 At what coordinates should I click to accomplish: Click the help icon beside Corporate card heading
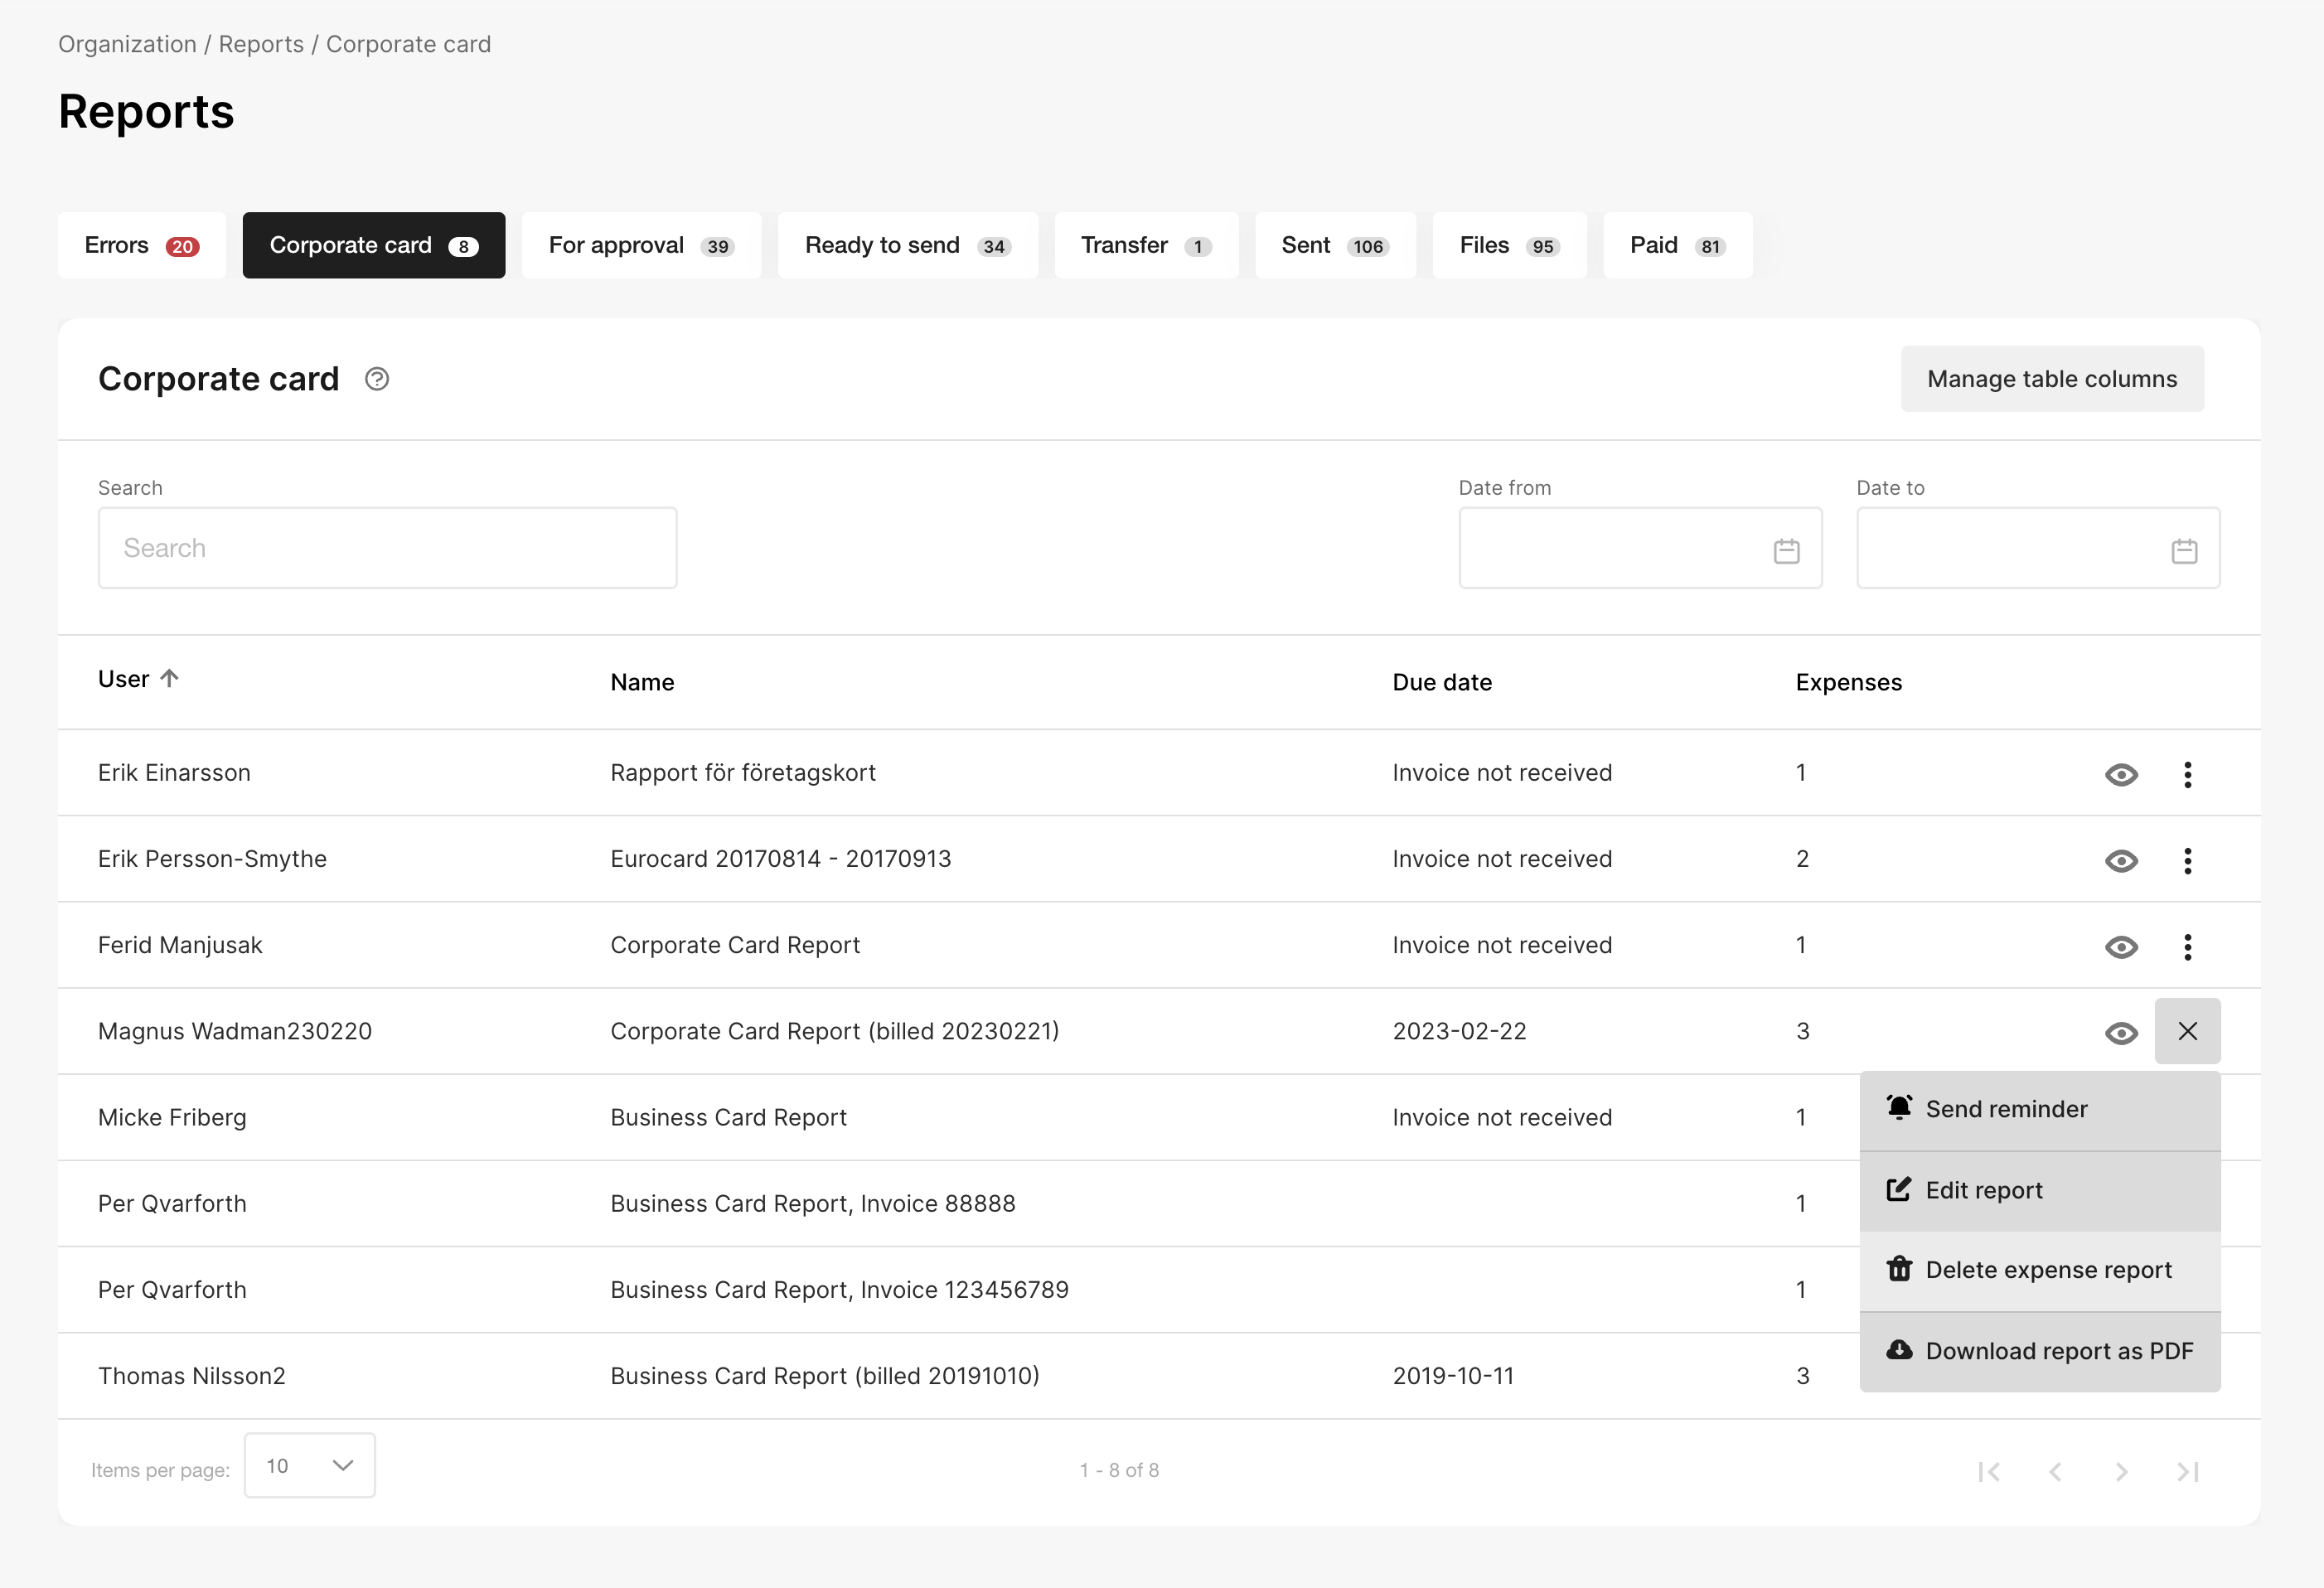coord(377,379)
